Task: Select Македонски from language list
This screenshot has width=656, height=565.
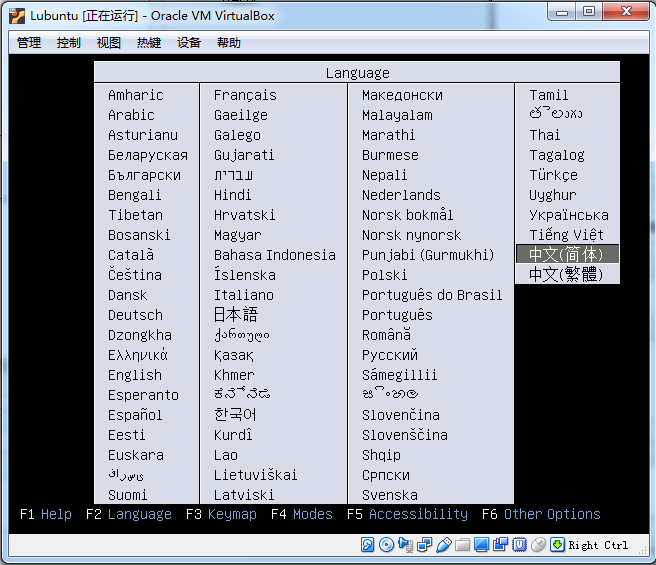Action: [402, 95]
